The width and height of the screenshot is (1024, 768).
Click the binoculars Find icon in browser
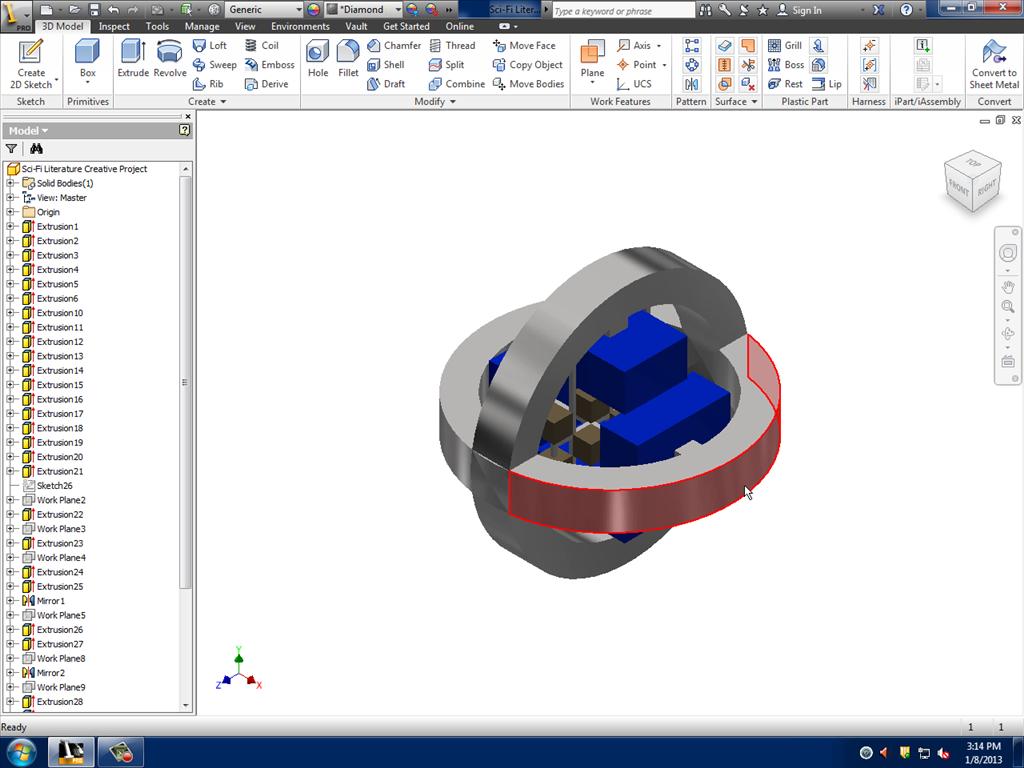(x=36, y=149)
